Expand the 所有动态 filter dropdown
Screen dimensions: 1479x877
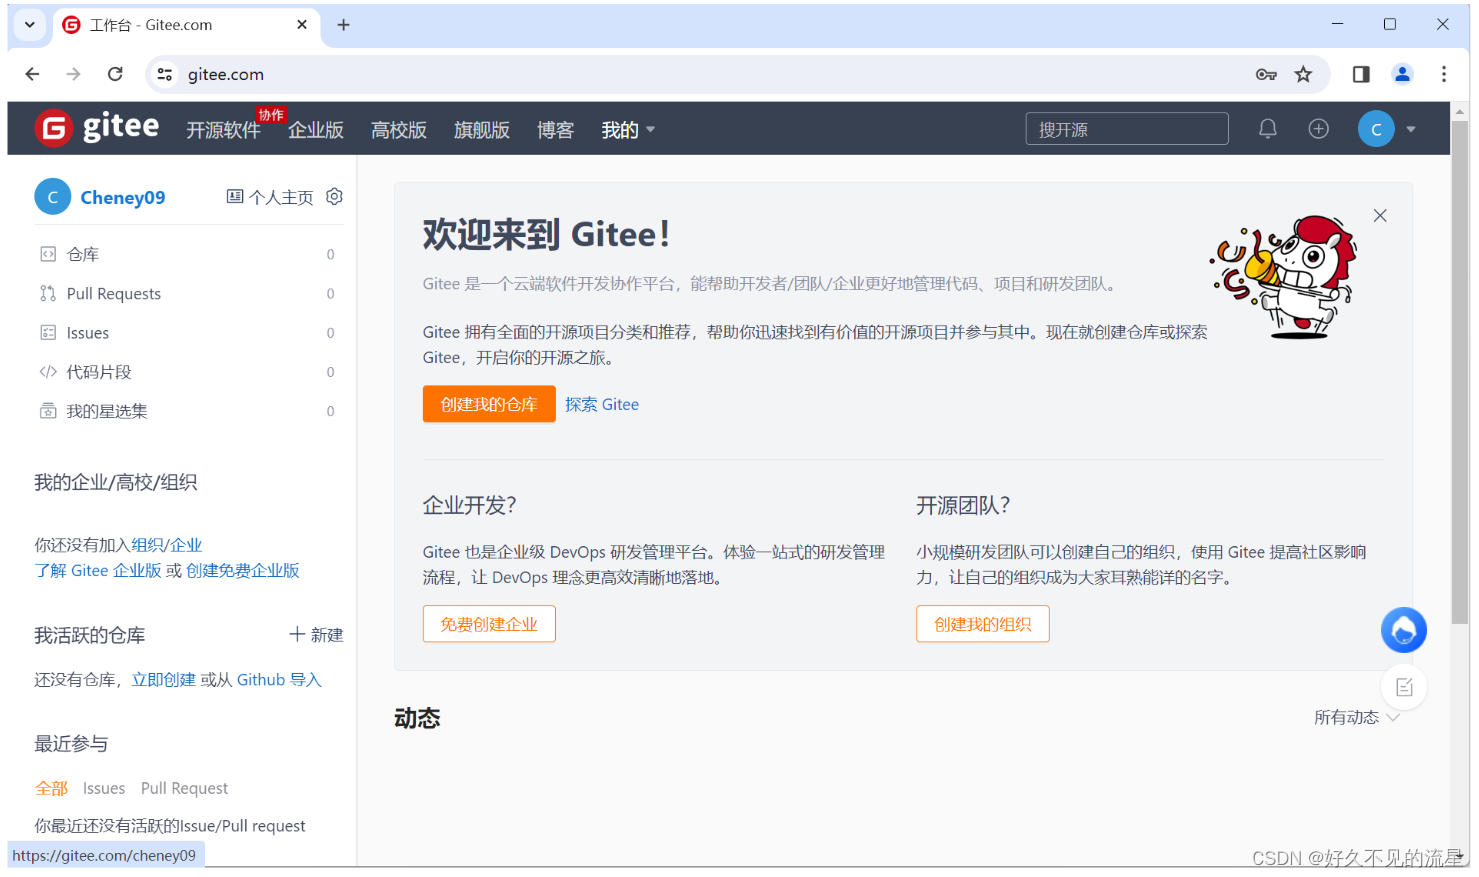coord(1356,717)
